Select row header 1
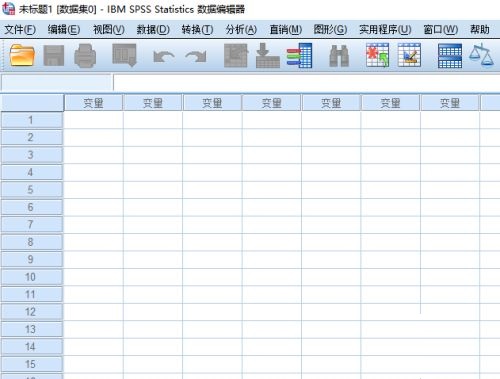500x379 pixels. (x=32, y=120)
